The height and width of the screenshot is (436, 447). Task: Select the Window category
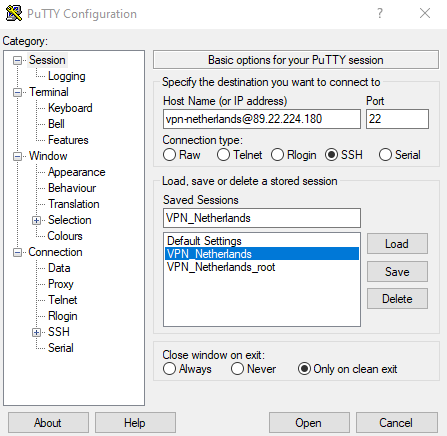coord(48,156)
